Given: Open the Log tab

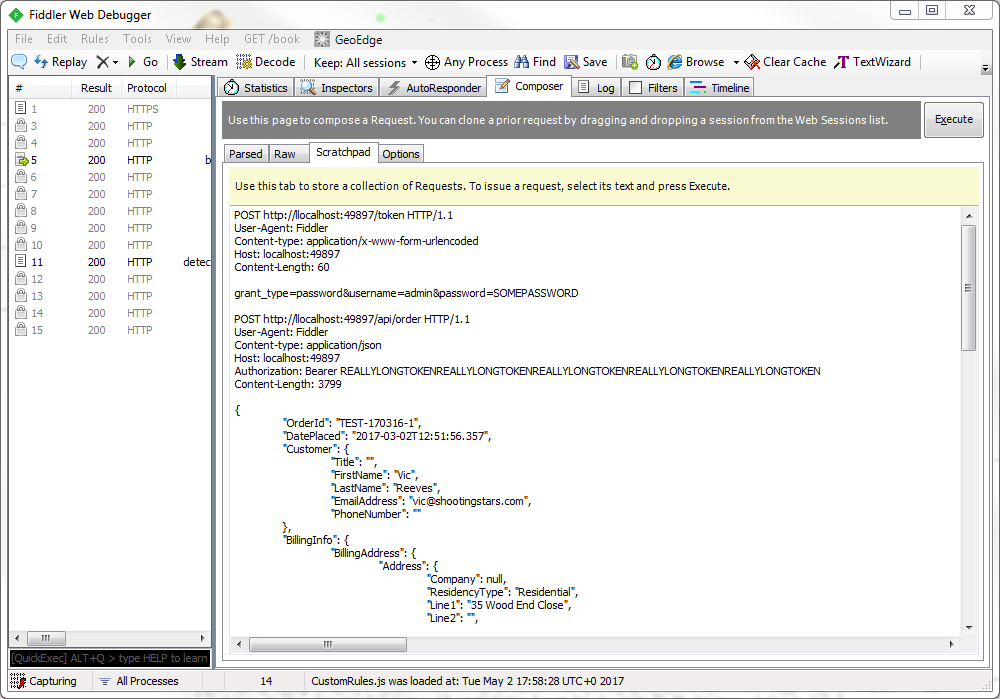Looking at the screenshot, I should (596, 87).
